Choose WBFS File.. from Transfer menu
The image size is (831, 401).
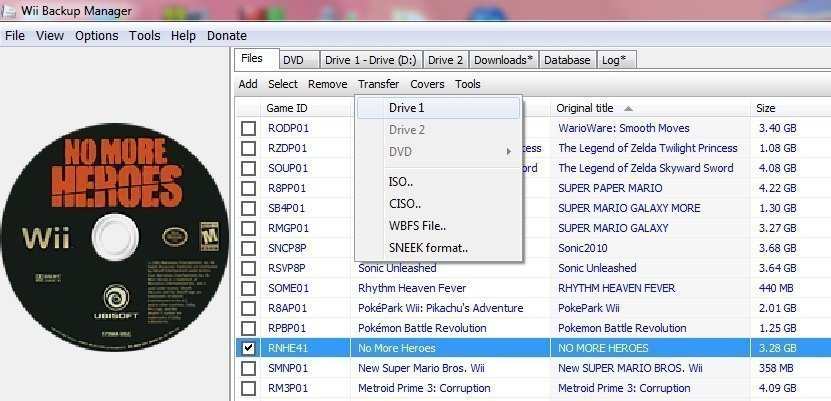[438, 226]
